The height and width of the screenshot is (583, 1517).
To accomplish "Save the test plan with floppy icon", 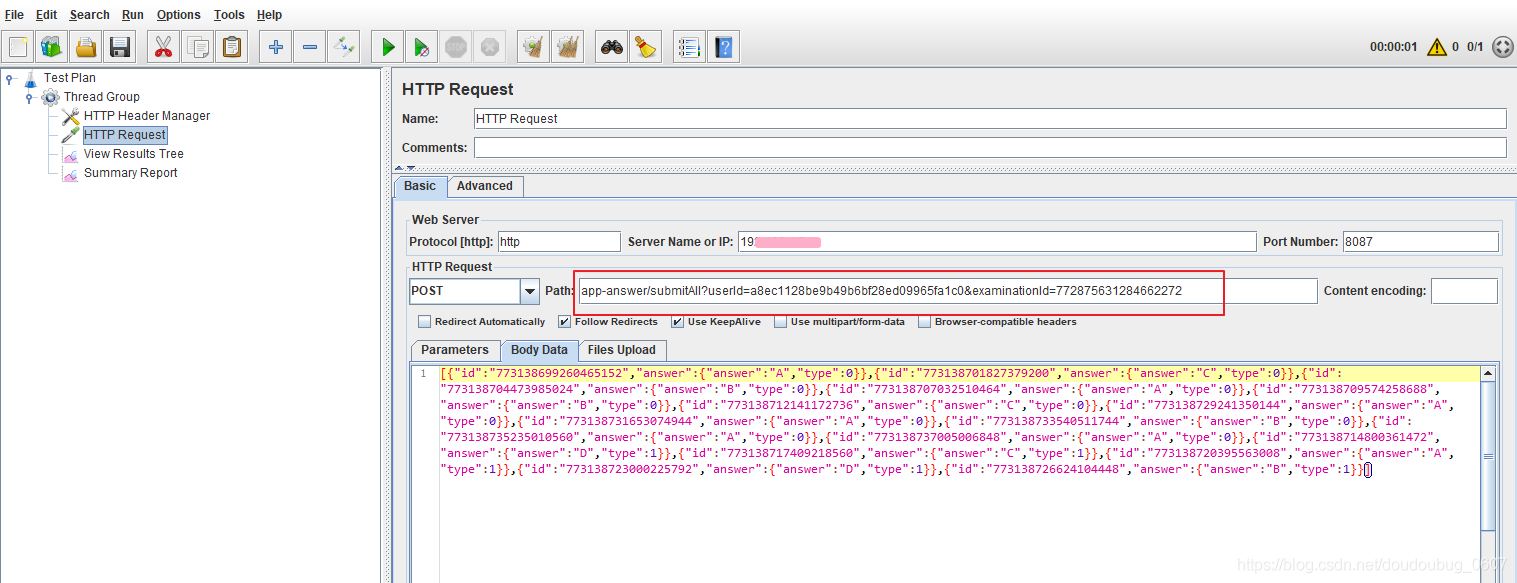I will tap(120, 47).
